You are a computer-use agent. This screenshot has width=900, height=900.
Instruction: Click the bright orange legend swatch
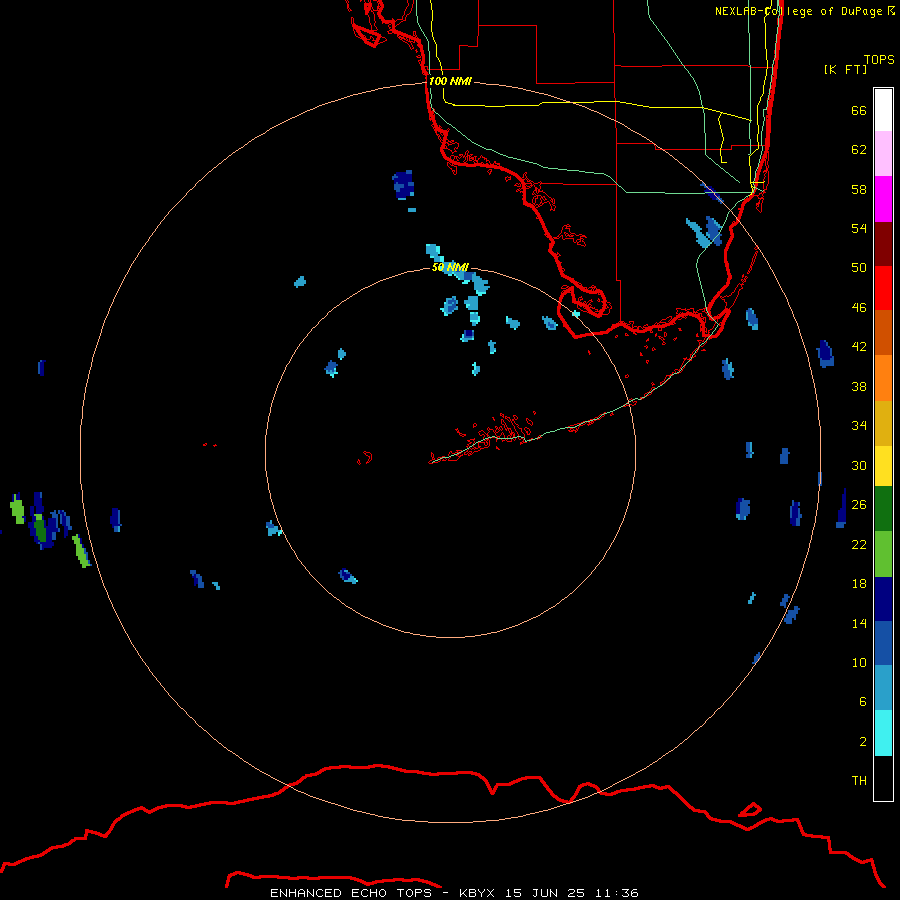pyautogui.click(x=883, y=378)
